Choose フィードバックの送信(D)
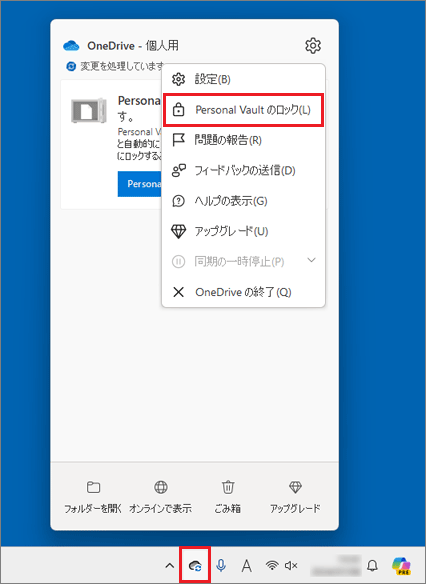 (244, 171)
